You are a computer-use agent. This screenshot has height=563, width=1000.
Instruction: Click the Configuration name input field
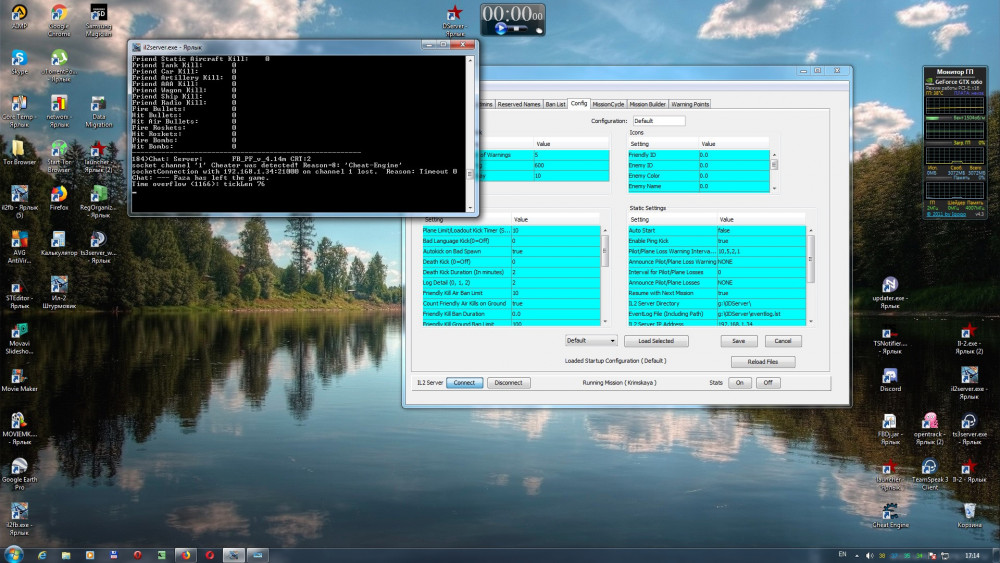658,121
